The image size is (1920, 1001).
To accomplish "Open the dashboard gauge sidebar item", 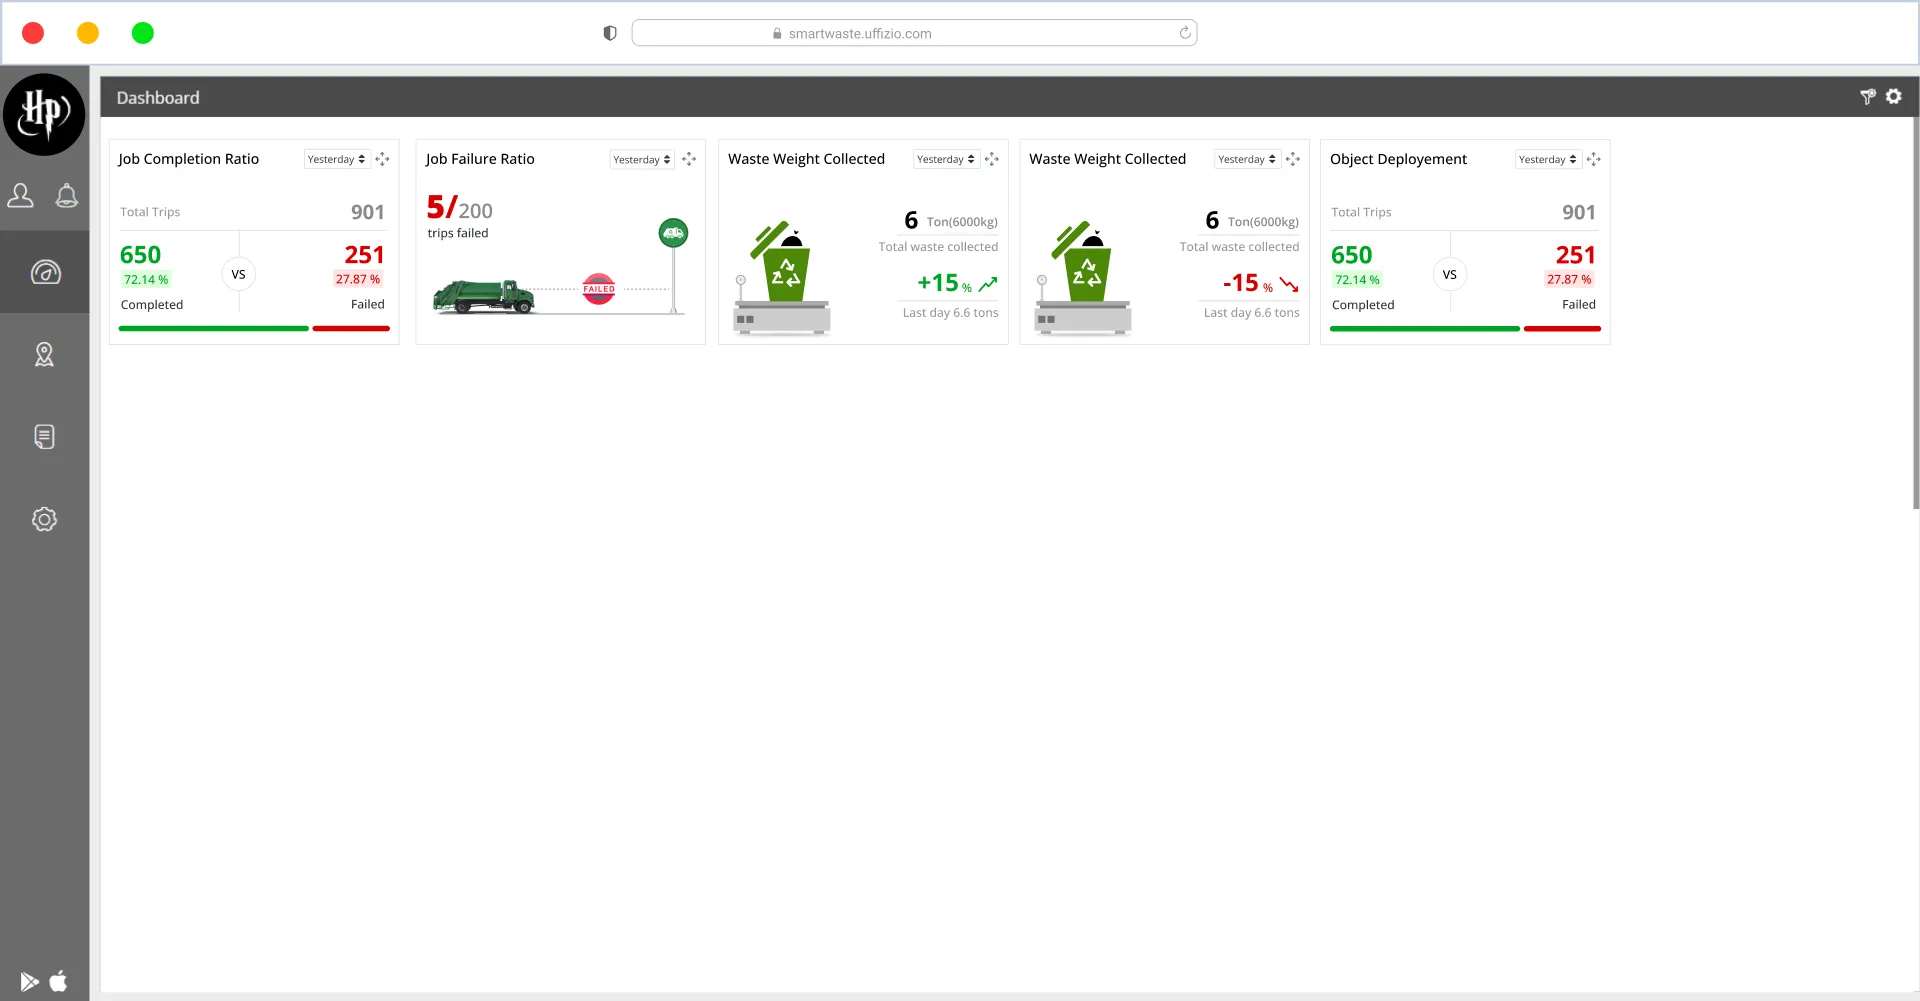I will 45,272.
